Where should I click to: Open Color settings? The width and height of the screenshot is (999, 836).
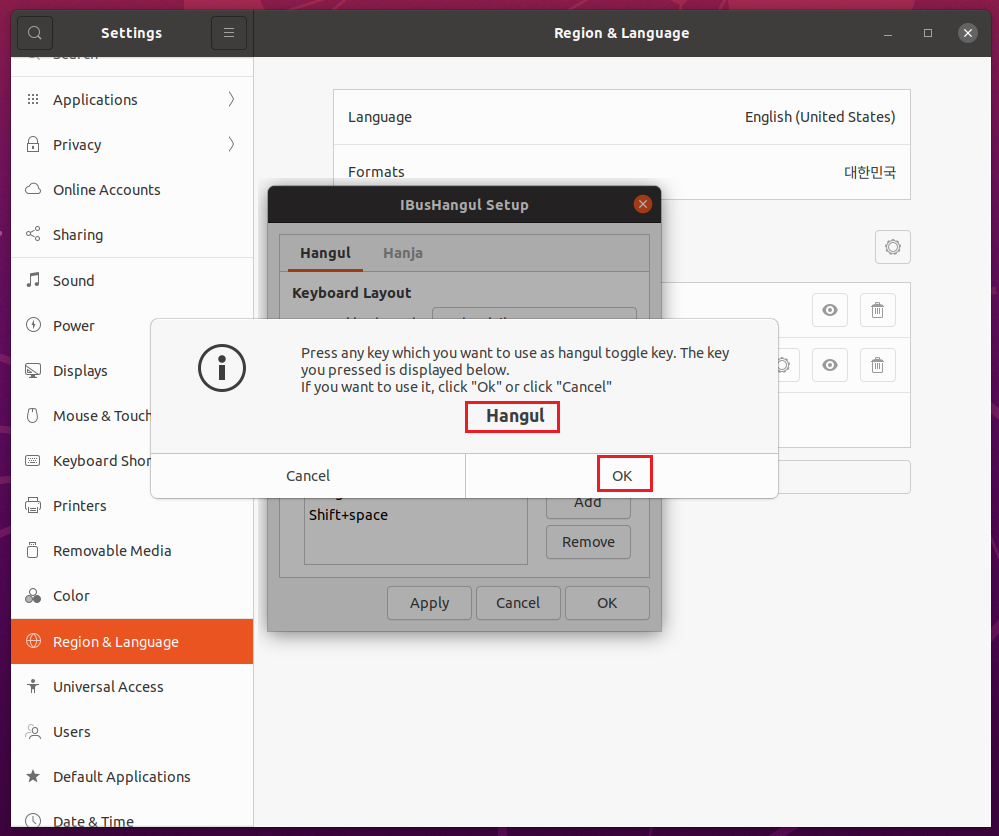click(x=132, y=596)
